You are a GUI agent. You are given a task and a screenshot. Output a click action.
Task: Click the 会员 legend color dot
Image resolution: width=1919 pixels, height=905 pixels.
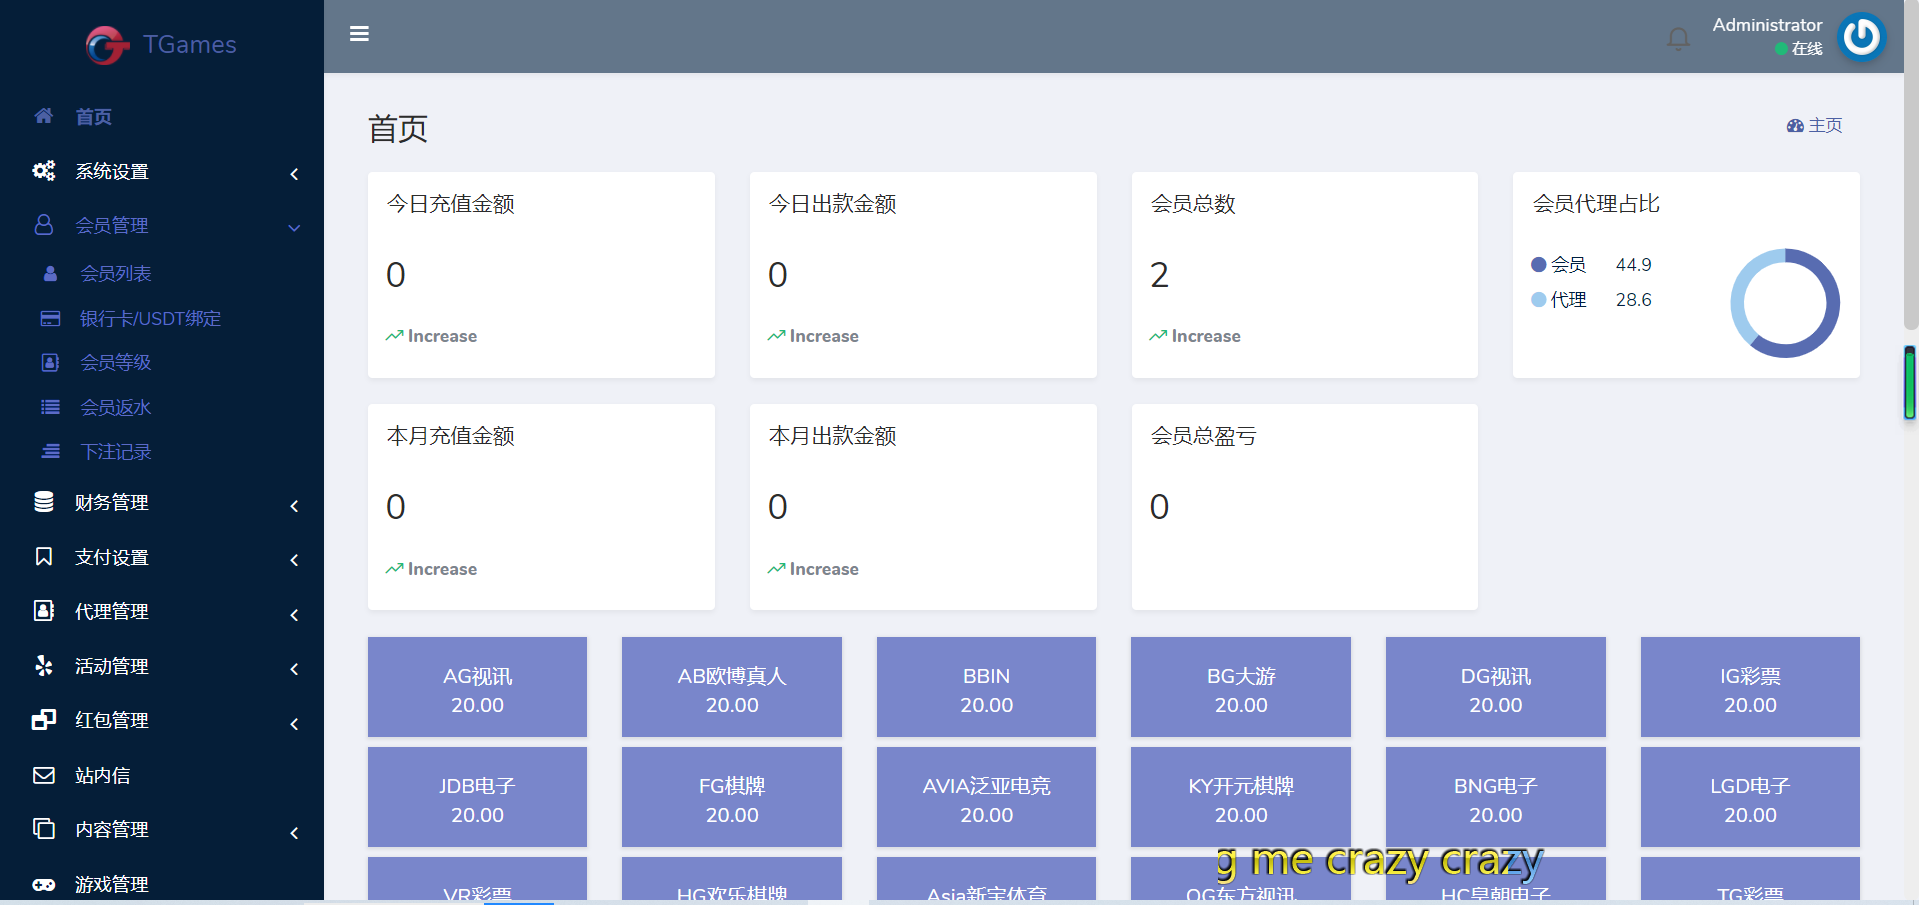click(1539, 265)
